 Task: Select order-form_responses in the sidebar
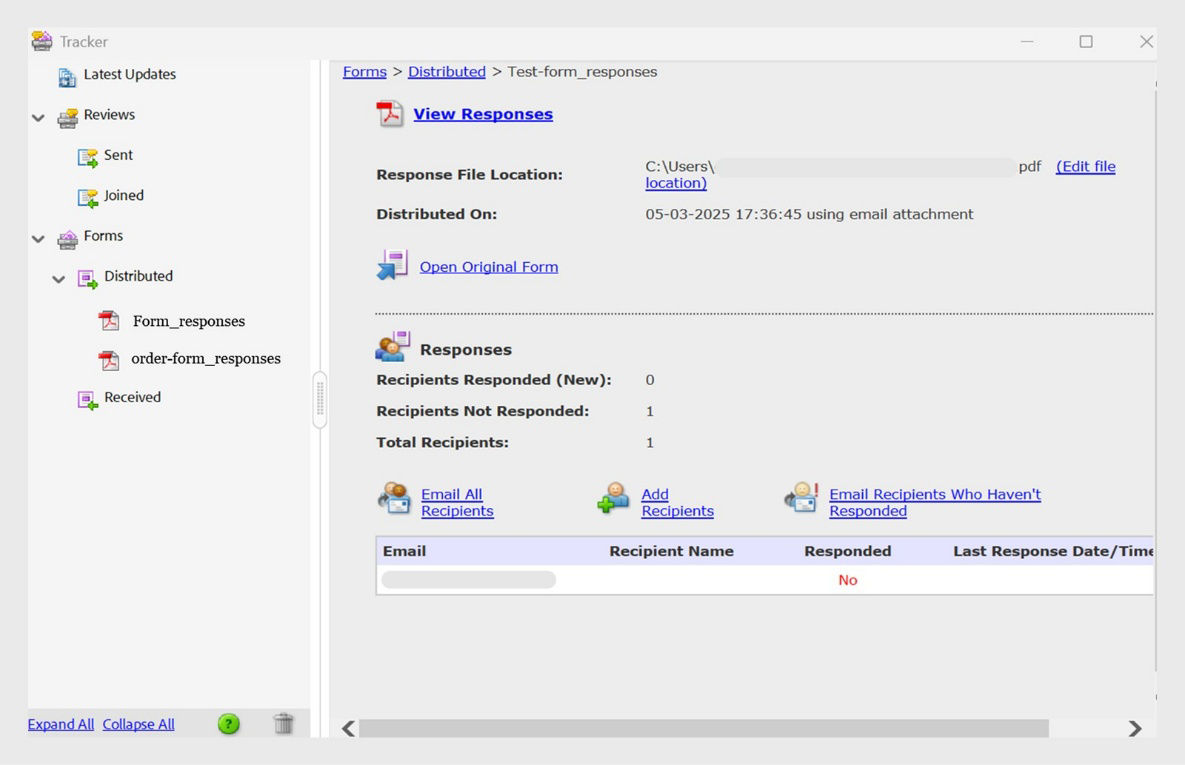point(206,358)
